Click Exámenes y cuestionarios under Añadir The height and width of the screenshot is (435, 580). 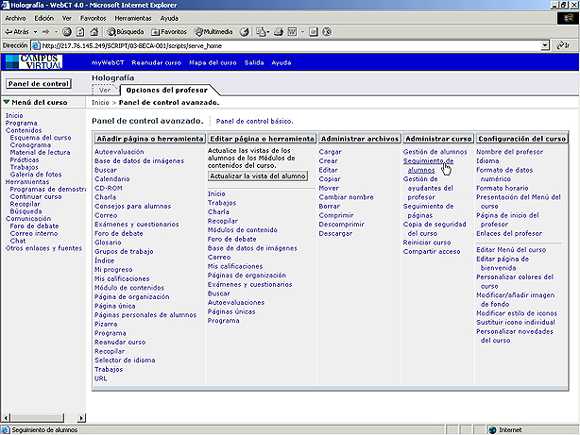[136, 224]
